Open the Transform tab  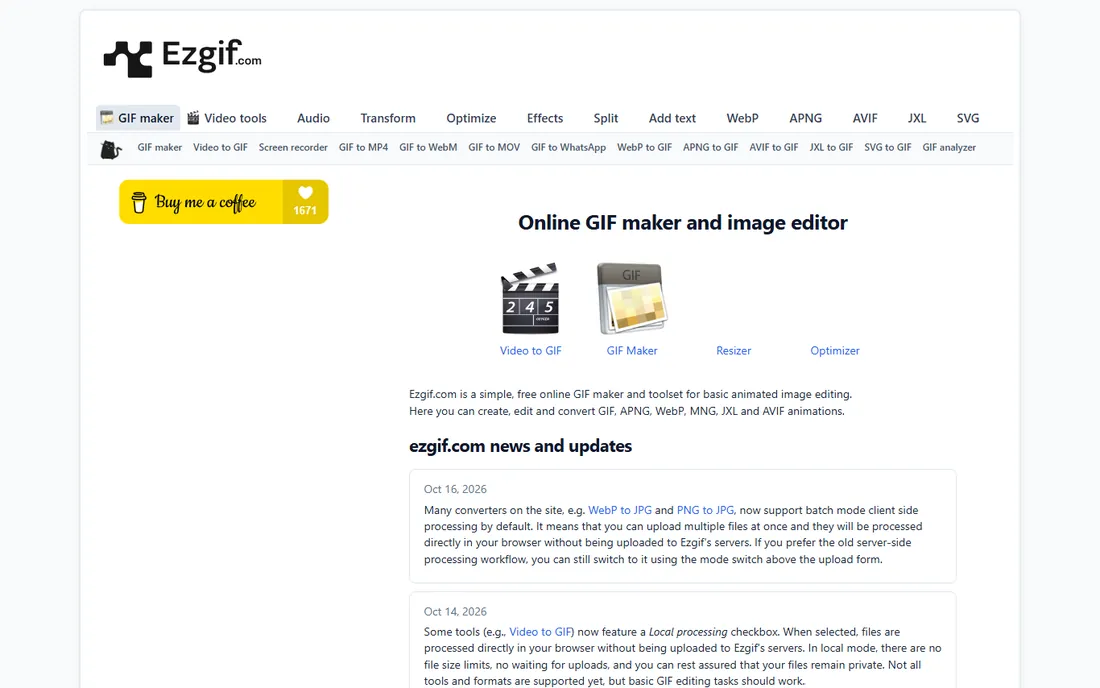click(388, 118)
